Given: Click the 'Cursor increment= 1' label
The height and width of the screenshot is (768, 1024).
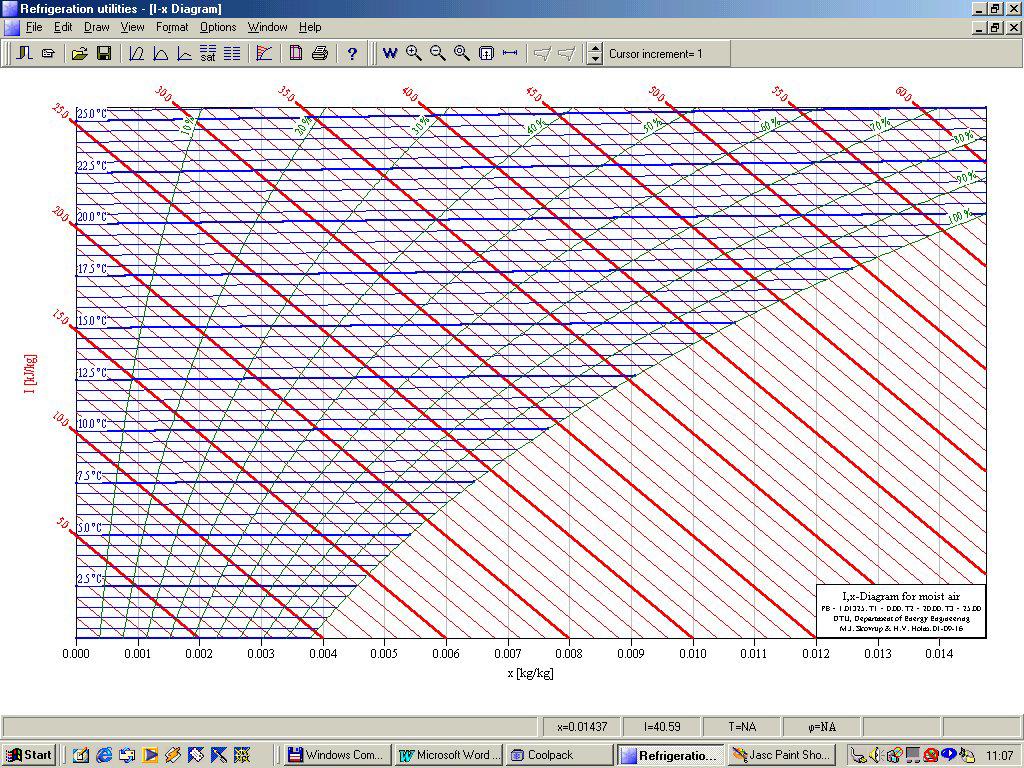Looking at the screenshot, I should (656, 54).
